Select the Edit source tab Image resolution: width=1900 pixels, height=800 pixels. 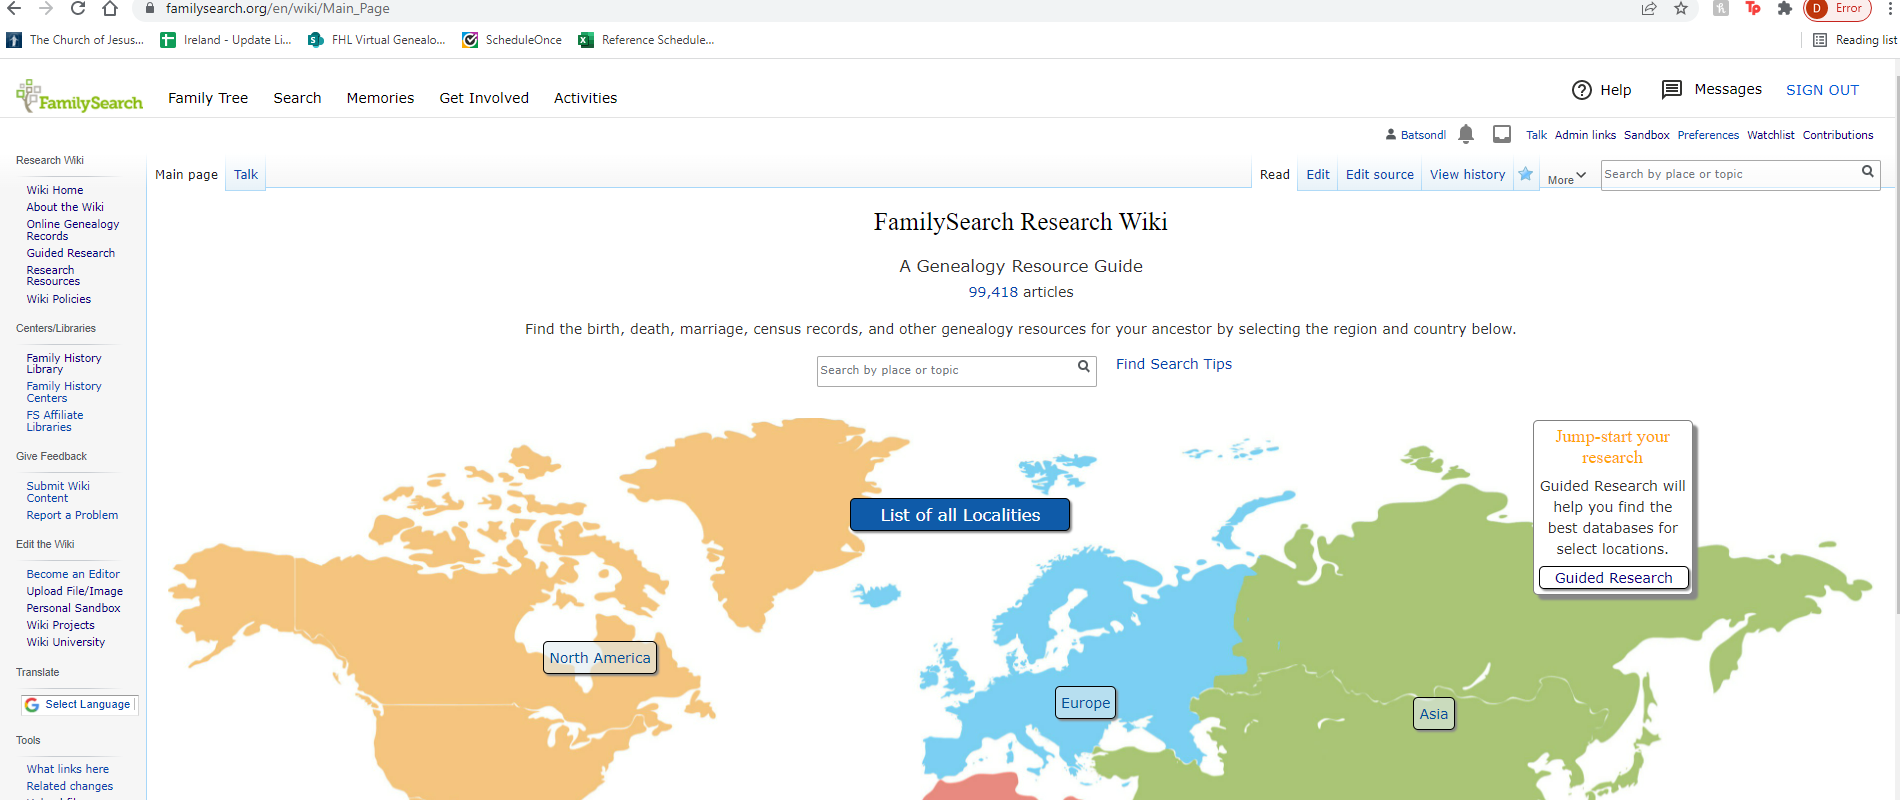tap(1380, 174)
